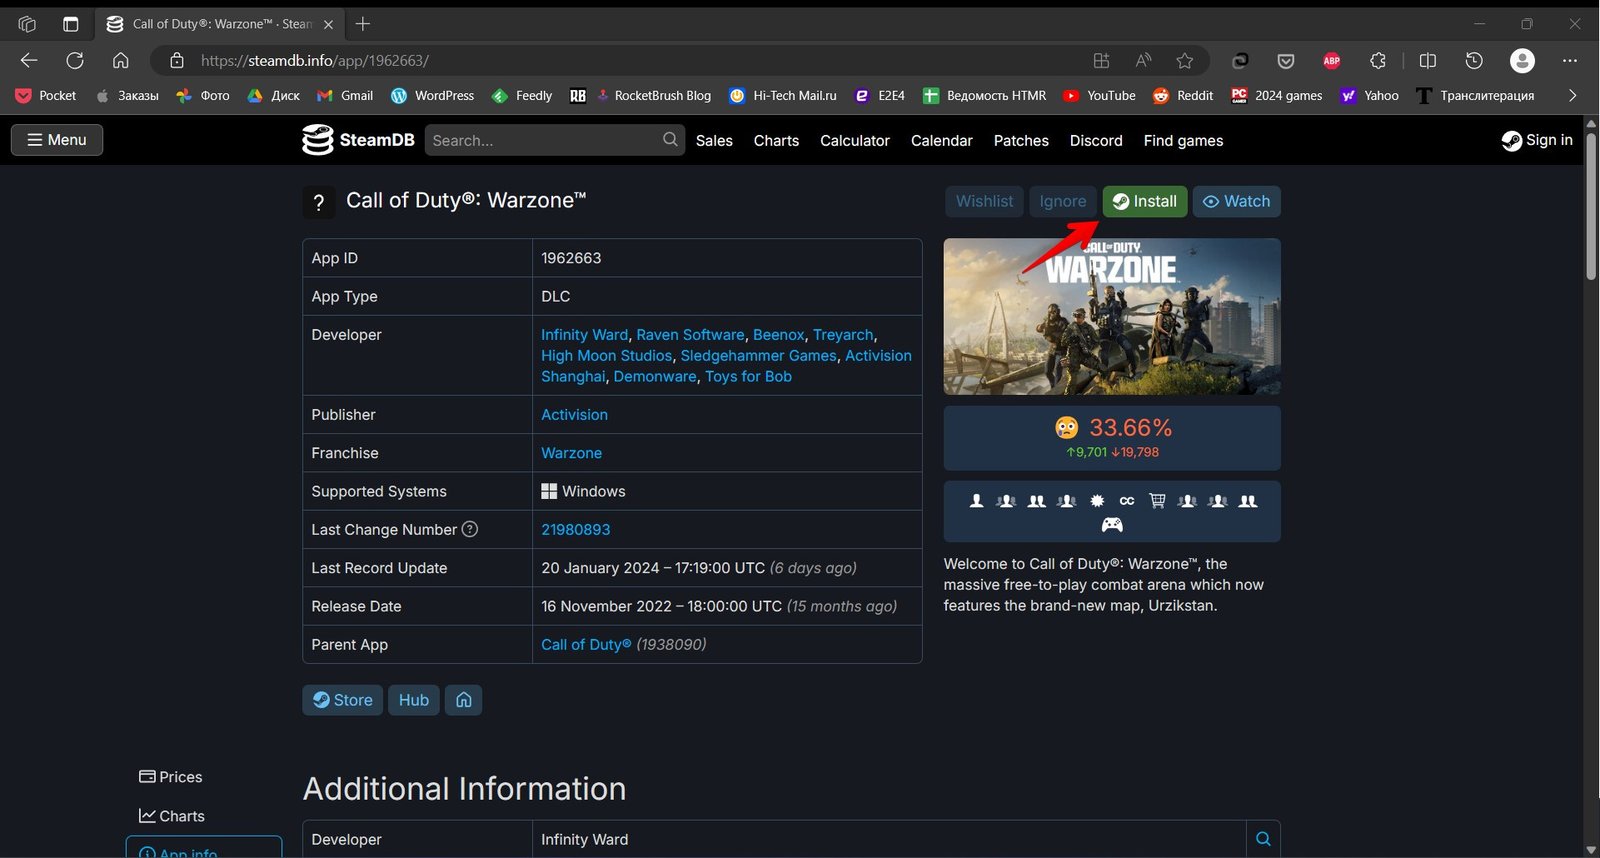Image resolution: width=1600 pixels, height=858 pixels.
Task: Click the shopping cart in-app purchases icon
Action: click(x=1157, y=501)
